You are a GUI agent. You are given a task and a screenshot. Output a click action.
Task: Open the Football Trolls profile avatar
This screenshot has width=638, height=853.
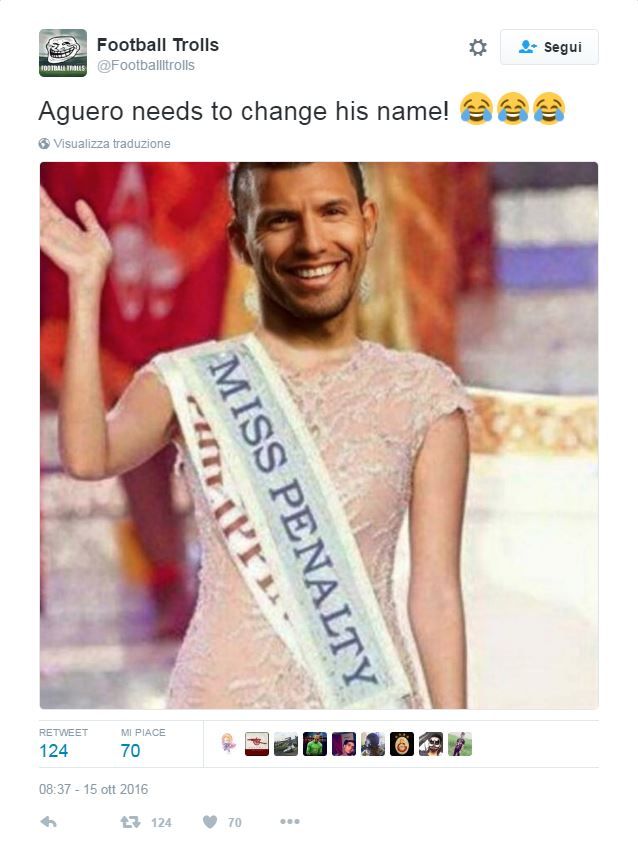pos(63,53)
